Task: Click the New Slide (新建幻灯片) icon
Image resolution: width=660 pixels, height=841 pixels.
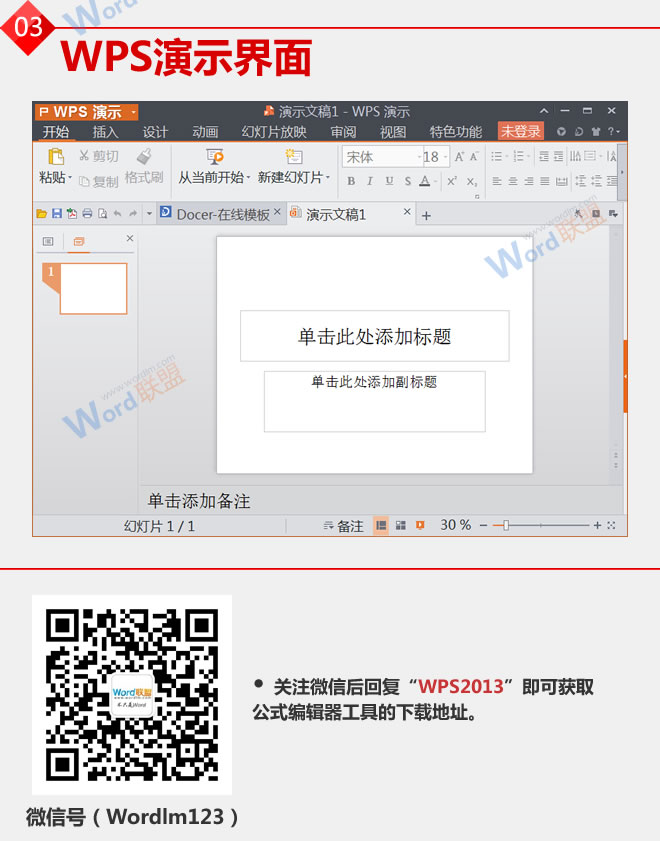Action: pos(293,157)
